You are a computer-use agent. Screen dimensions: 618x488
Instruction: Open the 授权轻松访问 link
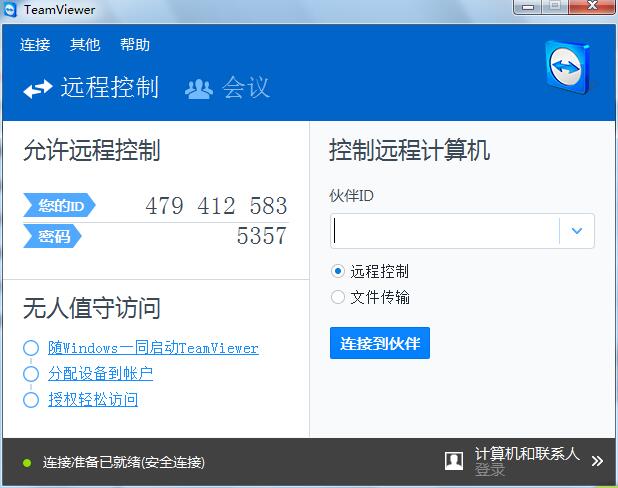[93, 400]
